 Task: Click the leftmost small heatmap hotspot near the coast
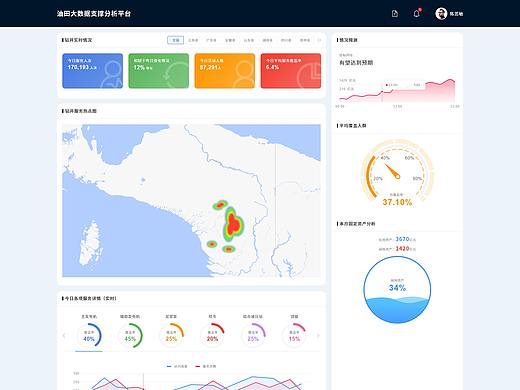pyautogui.click(x=212, y=244)
